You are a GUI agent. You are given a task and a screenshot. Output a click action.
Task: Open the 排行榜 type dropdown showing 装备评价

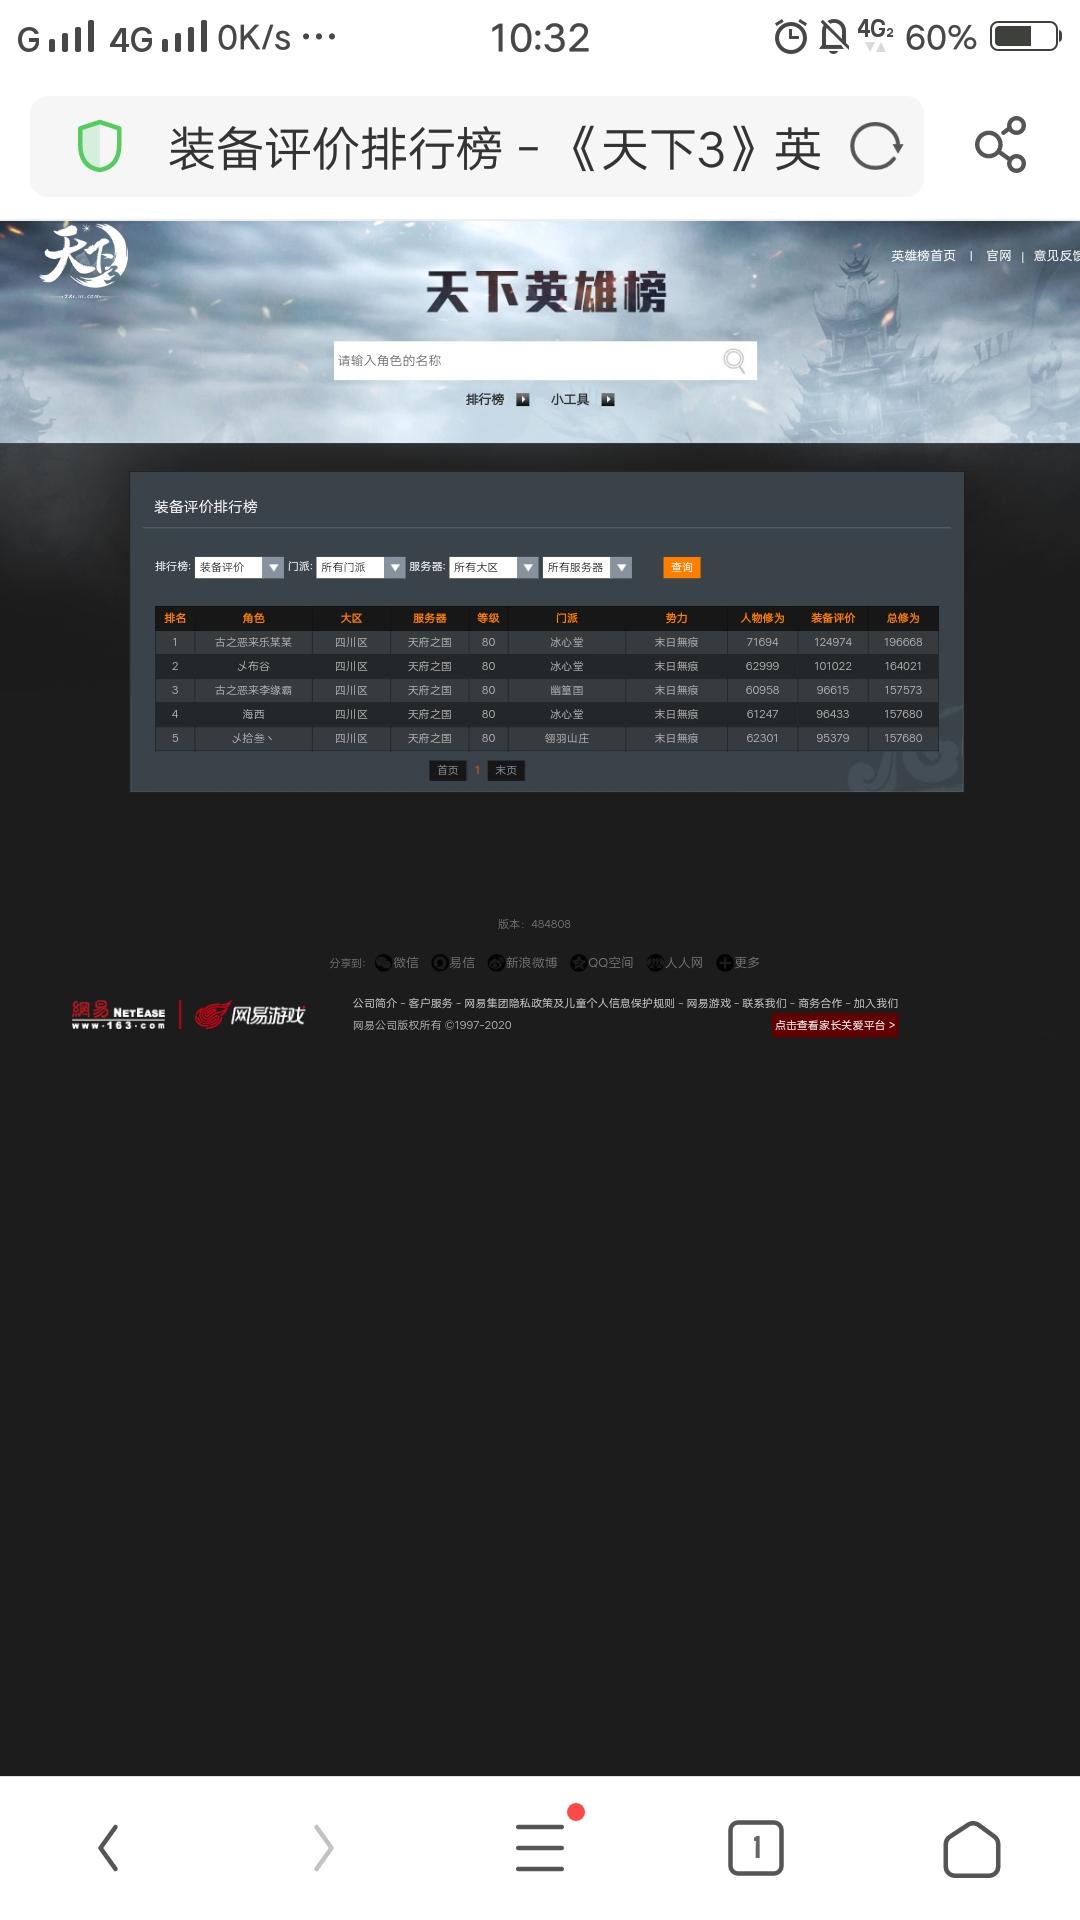pos(239,567)
